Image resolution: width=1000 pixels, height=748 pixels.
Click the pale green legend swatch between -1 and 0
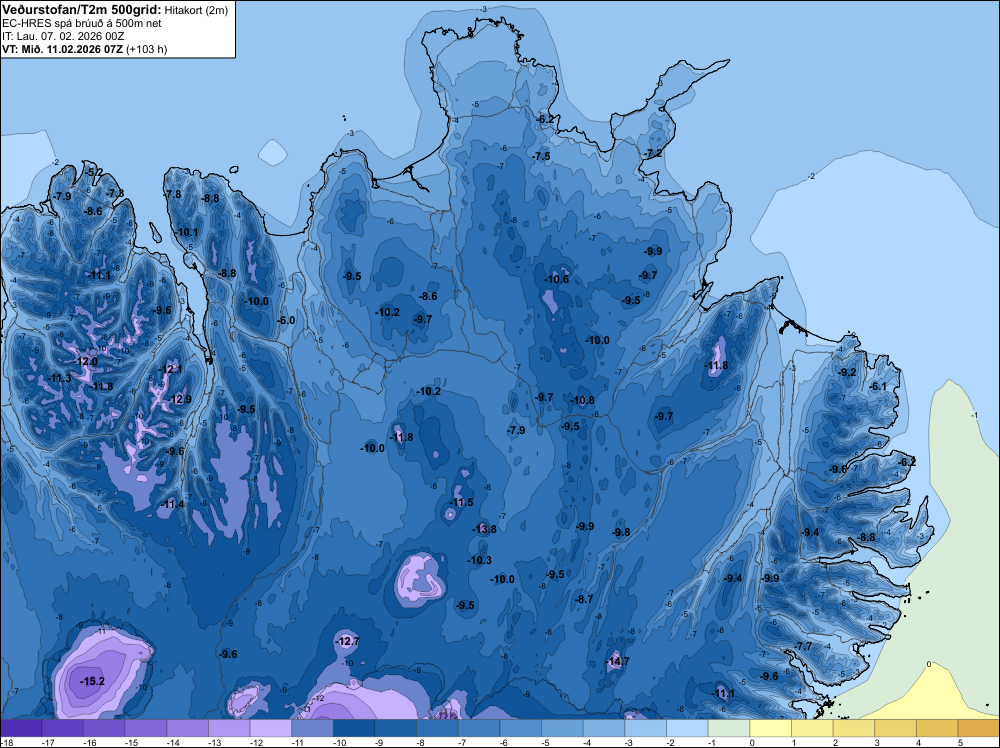(729, 728)
